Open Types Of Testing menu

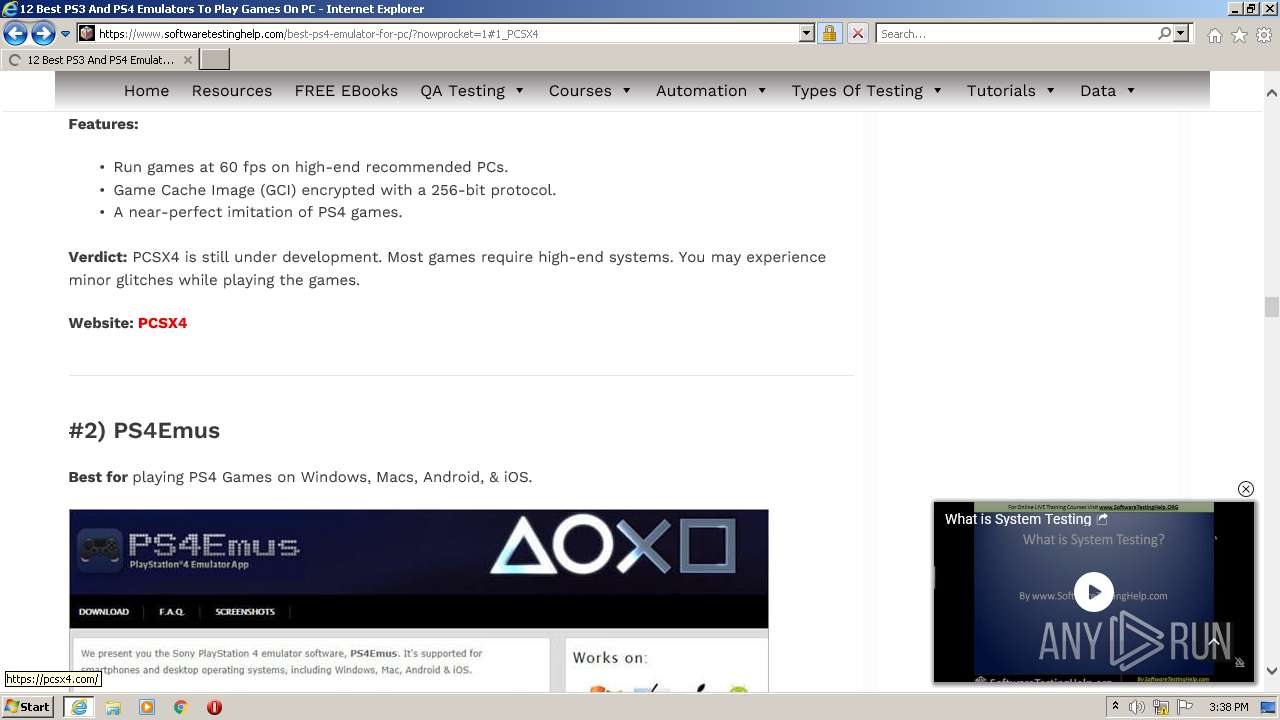[857, 90]
